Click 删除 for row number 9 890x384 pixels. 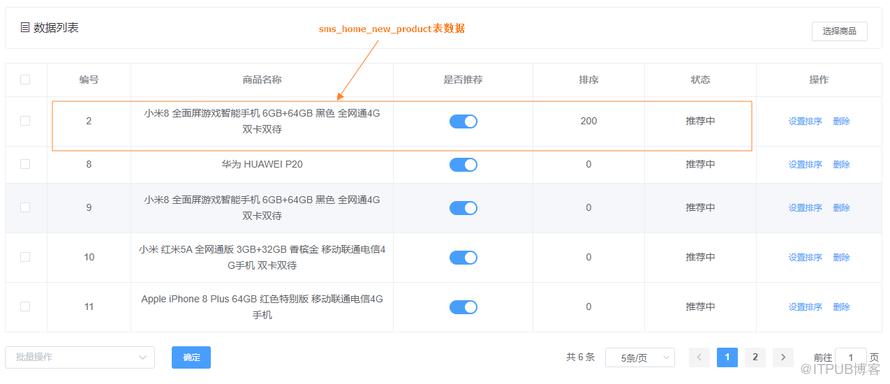[841, 208]
